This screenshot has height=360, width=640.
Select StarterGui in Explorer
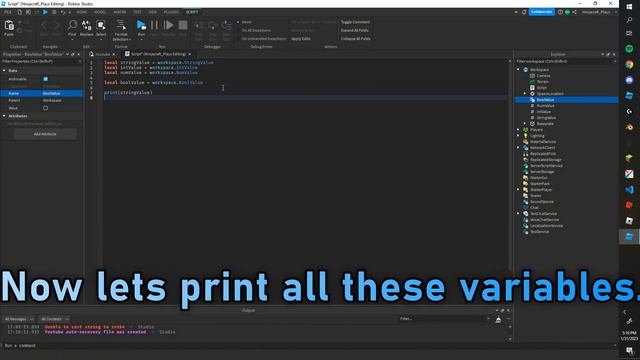(x=538, y=178)
